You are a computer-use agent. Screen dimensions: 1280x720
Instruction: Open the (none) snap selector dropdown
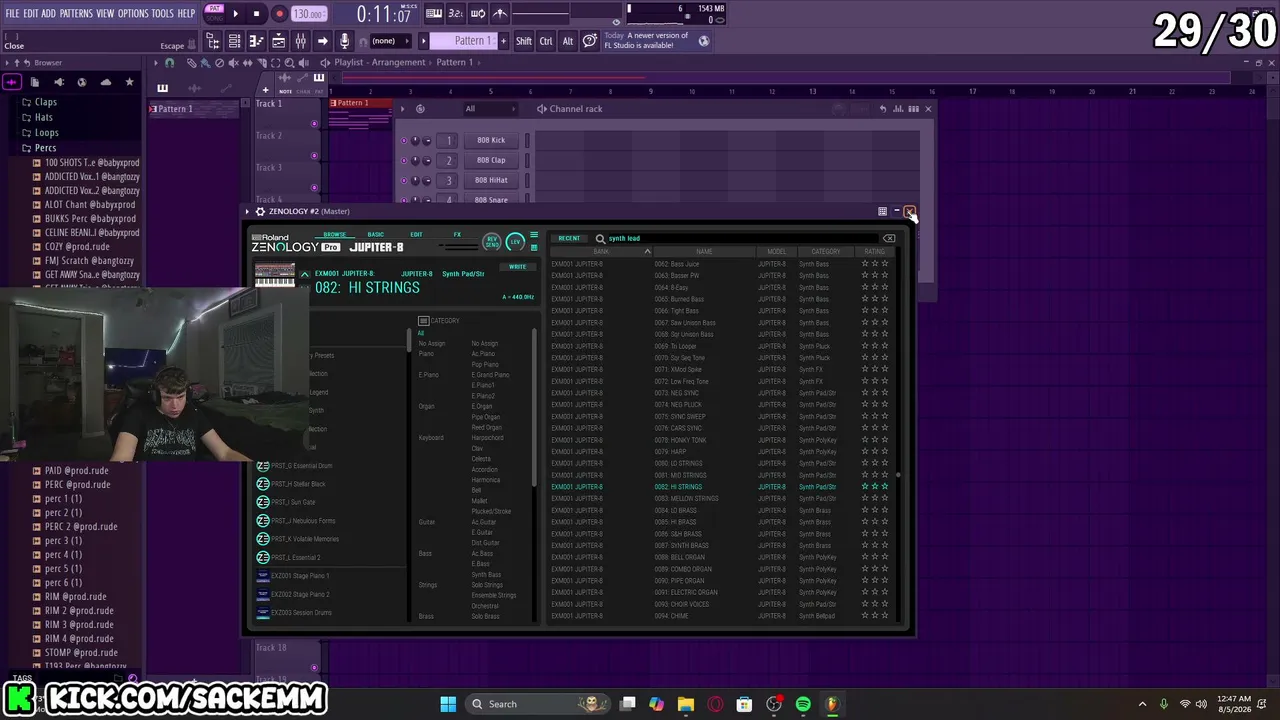coord(390,41)
